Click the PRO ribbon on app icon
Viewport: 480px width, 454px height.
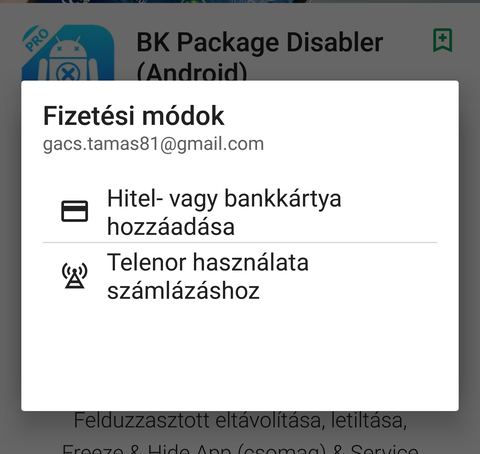(36, 39)
